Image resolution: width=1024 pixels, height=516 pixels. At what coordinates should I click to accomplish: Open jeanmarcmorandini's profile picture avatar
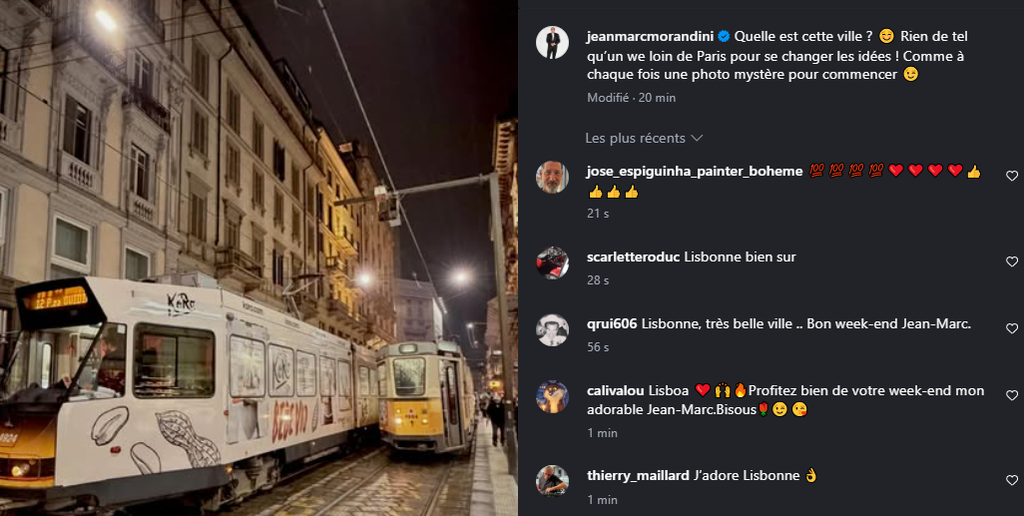pyautogui.click(x=552, y=43)
